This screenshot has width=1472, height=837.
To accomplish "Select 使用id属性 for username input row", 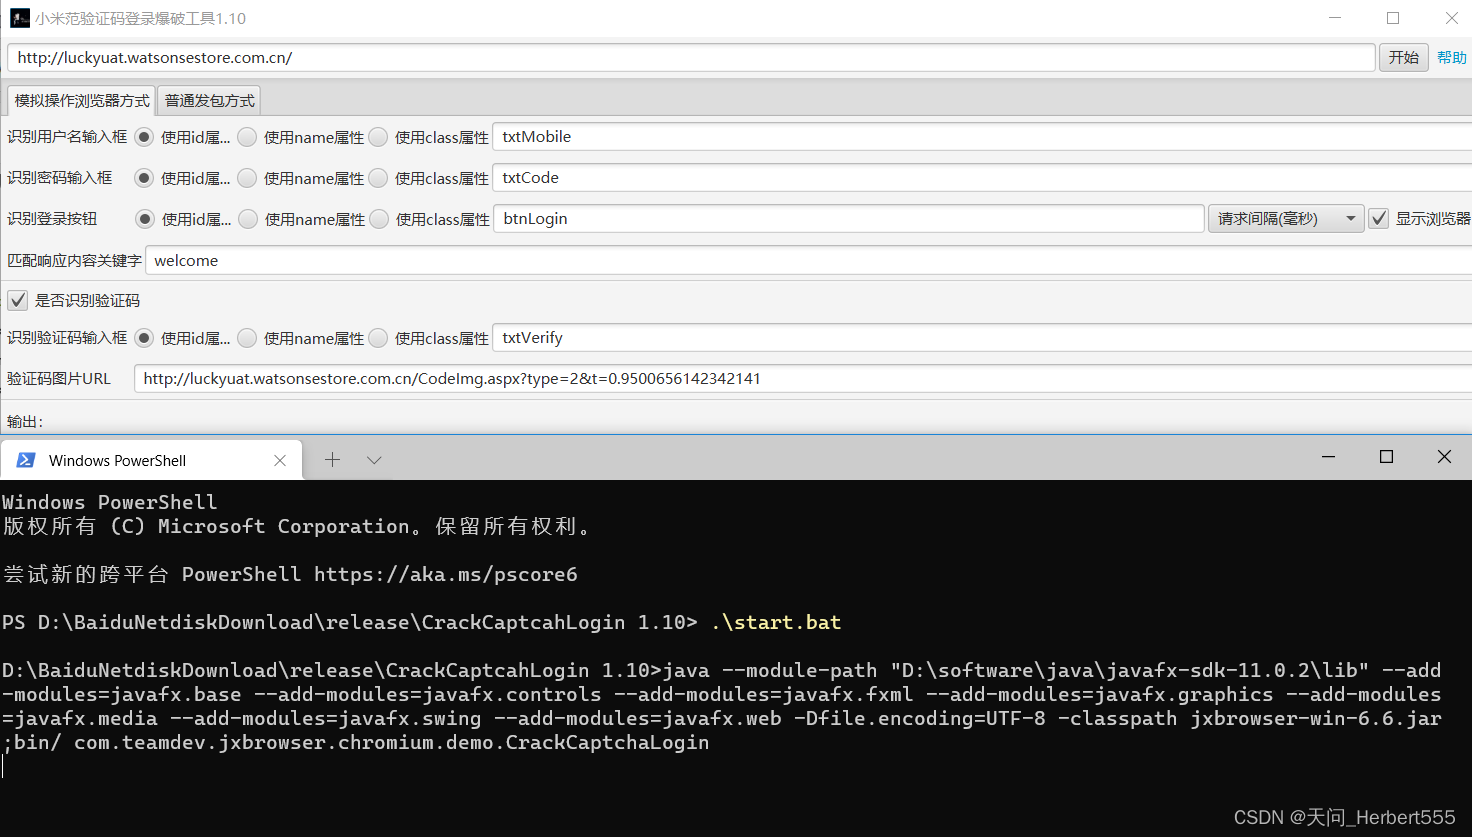I will point(144,137).
